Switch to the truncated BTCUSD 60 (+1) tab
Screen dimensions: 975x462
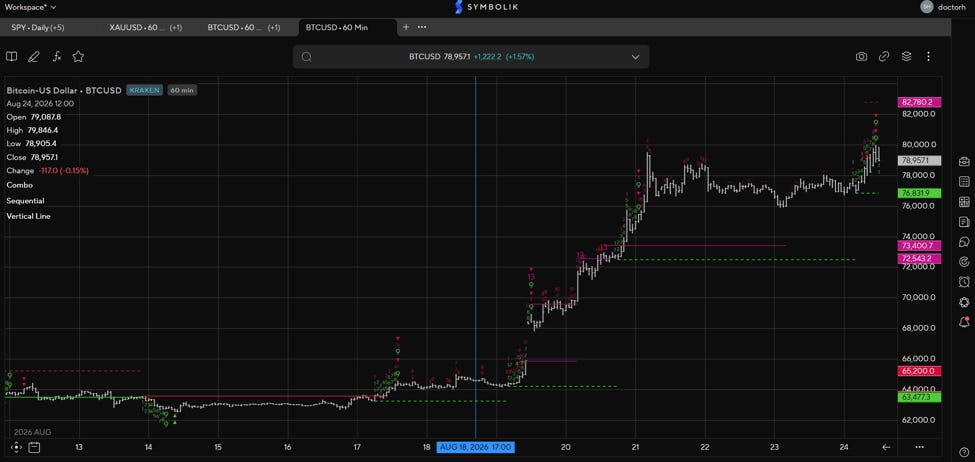244,27
